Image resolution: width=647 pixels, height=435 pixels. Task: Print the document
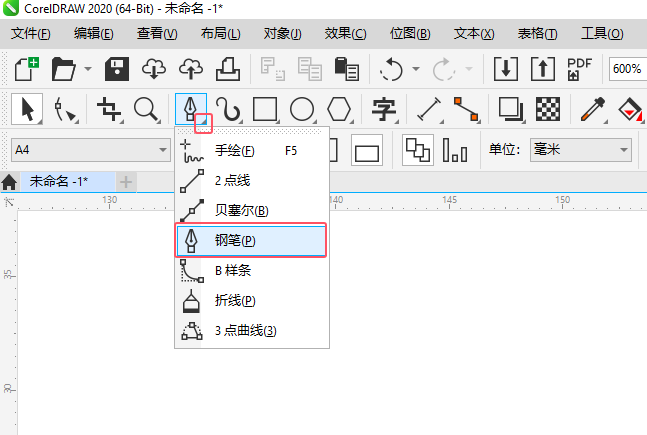[x=227, y=69]
